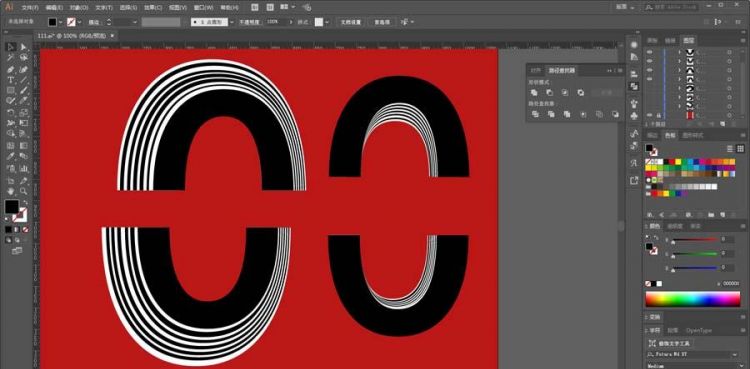
Task: Swap fill and stroke arrow in toolbox
Action: [24, 203]
